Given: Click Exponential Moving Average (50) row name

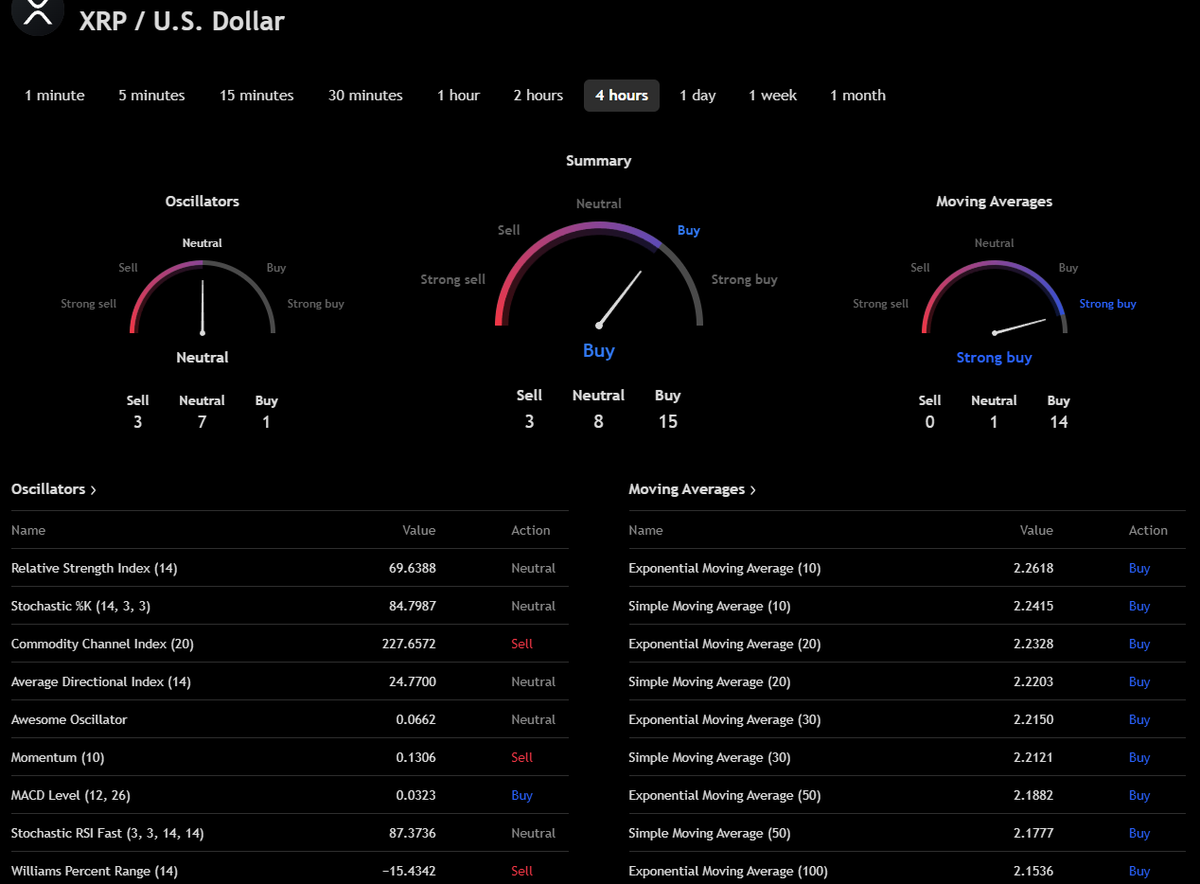Looking at the screenshot, I should 725,796.
